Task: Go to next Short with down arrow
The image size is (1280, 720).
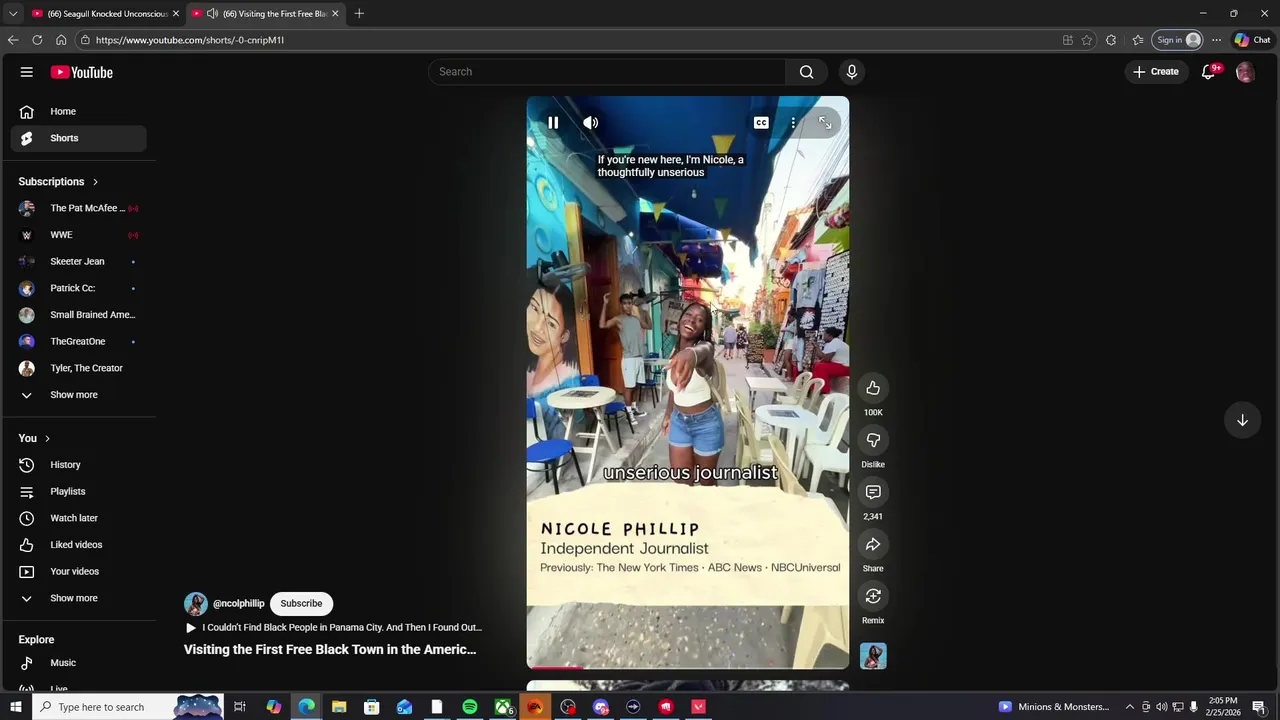Action: (1242, 420)
